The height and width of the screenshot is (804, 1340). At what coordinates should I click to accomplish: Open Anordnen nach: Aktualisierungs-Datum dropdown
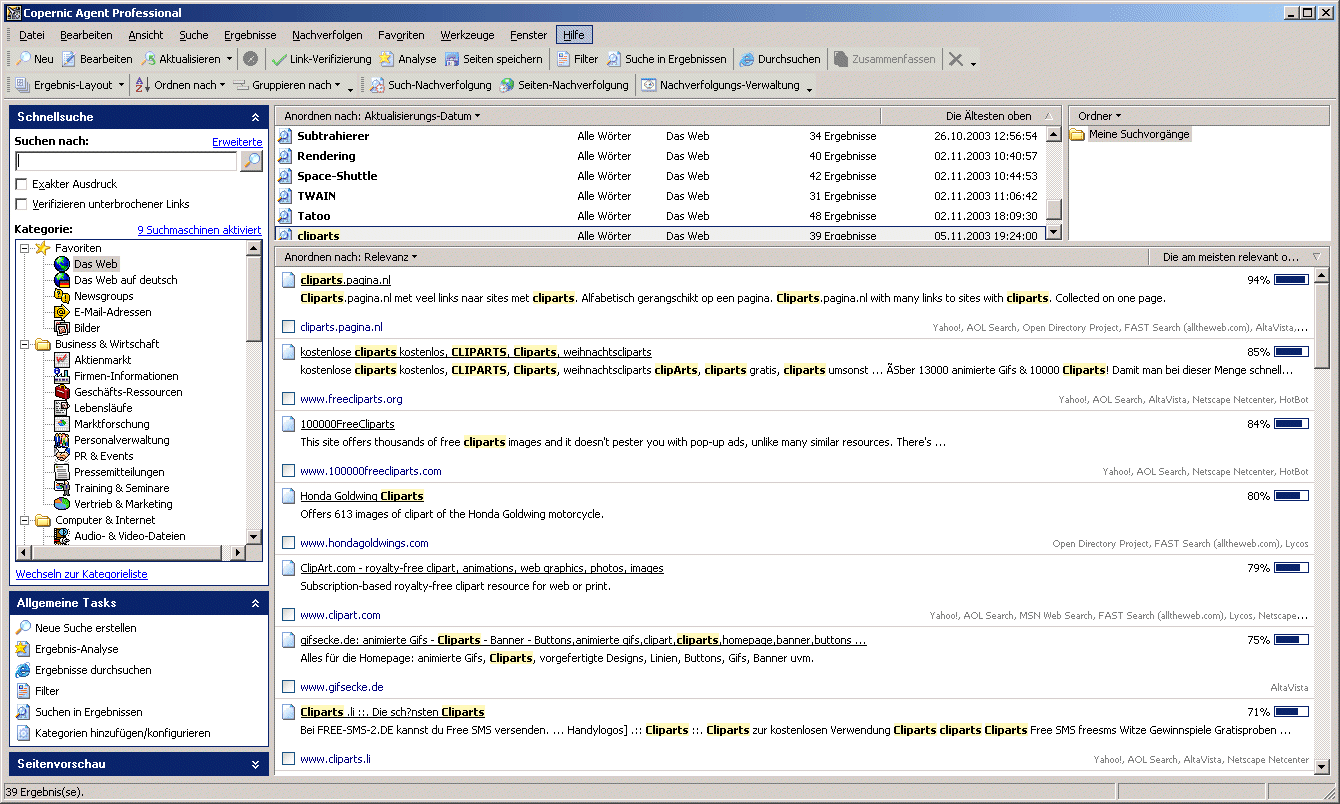[382, 116]
